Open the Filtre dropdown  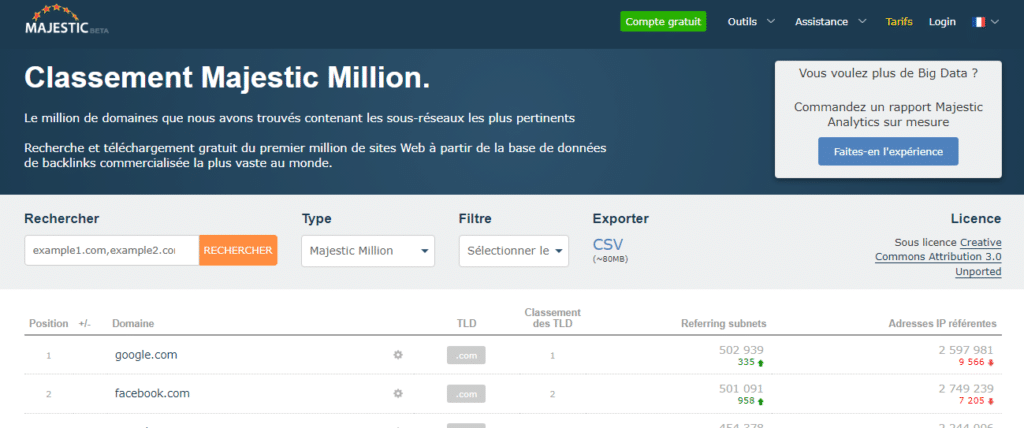click(514, 251)
